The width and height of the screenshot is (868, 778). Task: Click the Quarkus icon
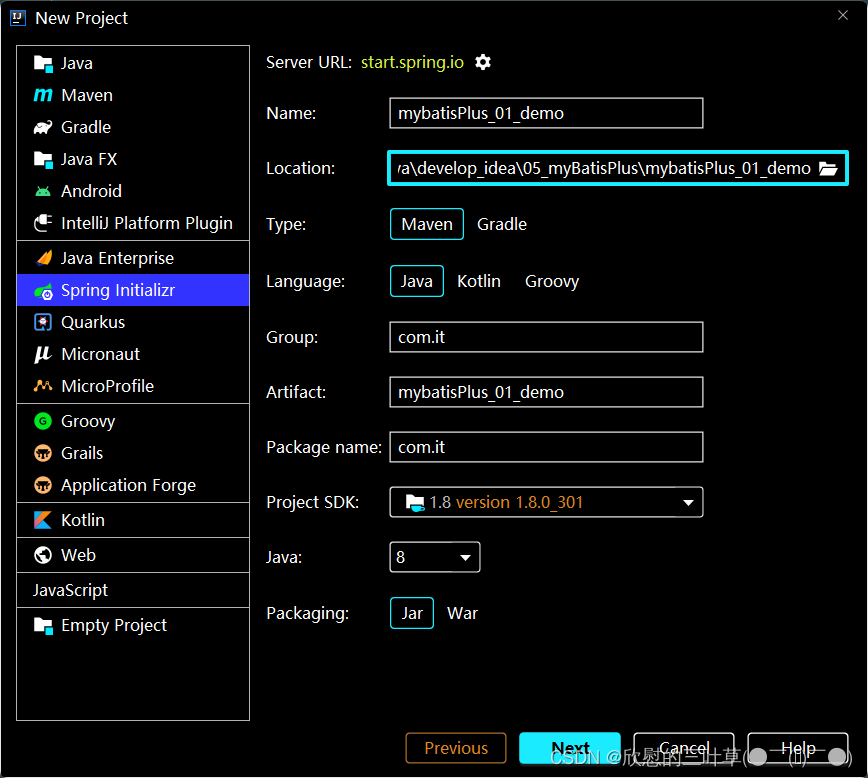[x=43, y=322]
